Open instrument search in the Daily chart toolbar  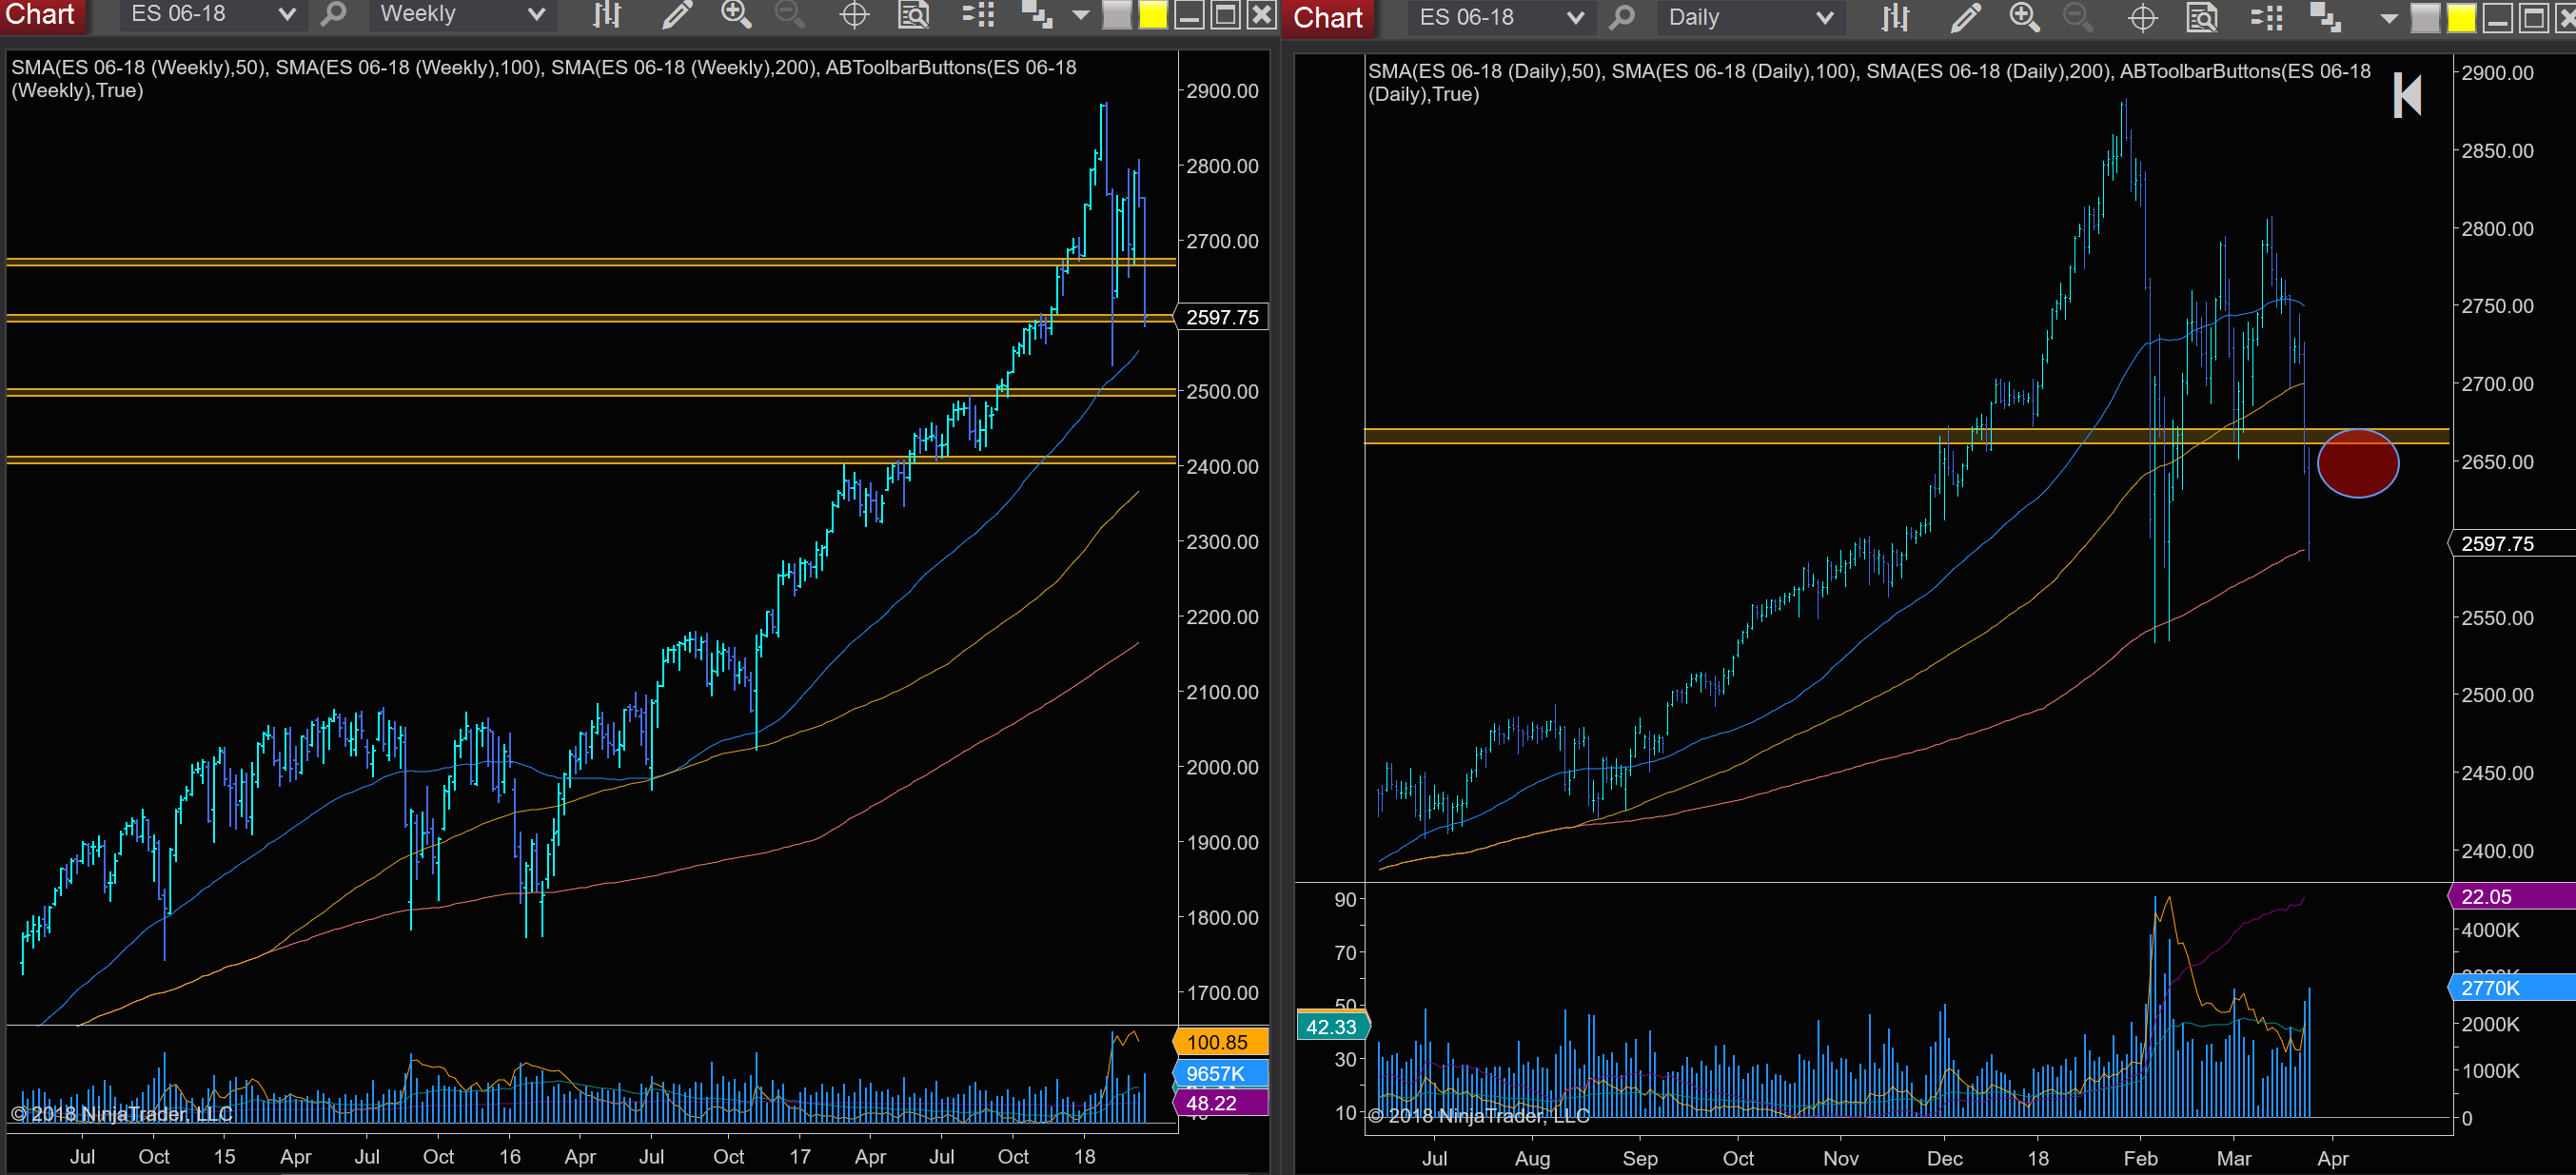(1622, 17)
